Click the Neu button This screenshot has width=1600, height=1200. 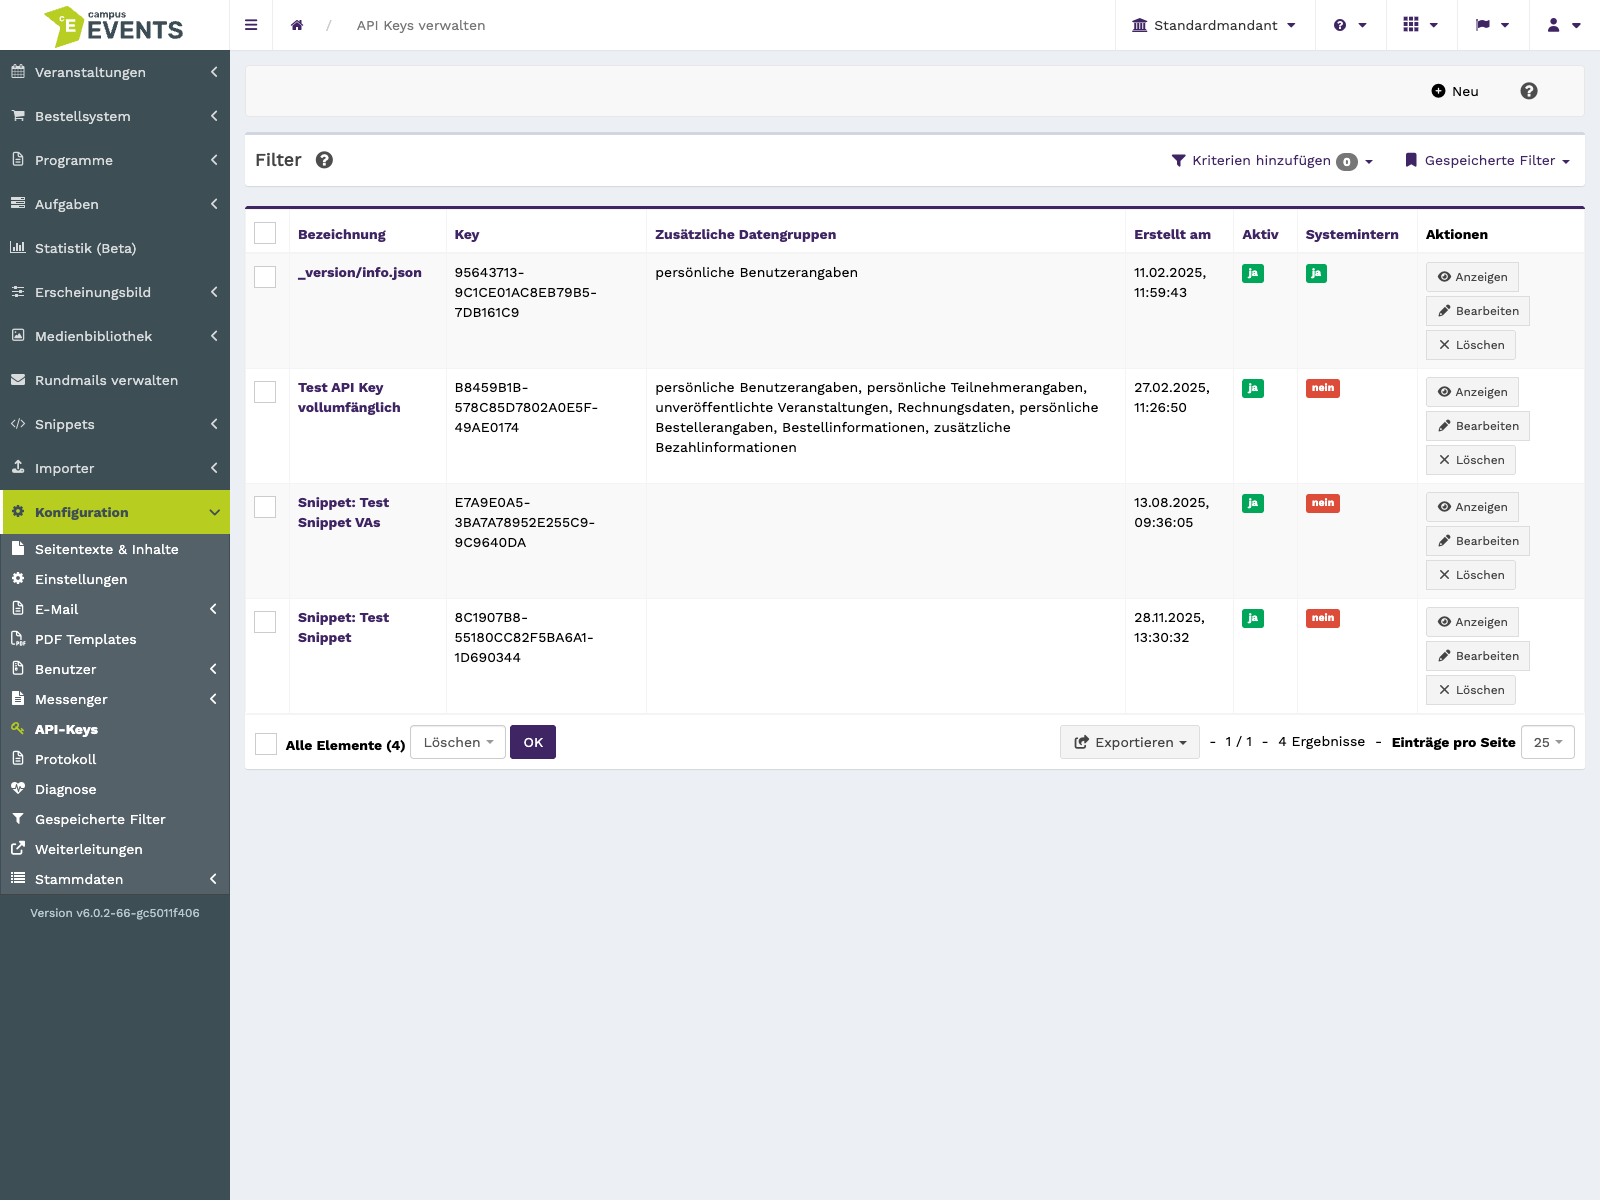coord(1455,91)
